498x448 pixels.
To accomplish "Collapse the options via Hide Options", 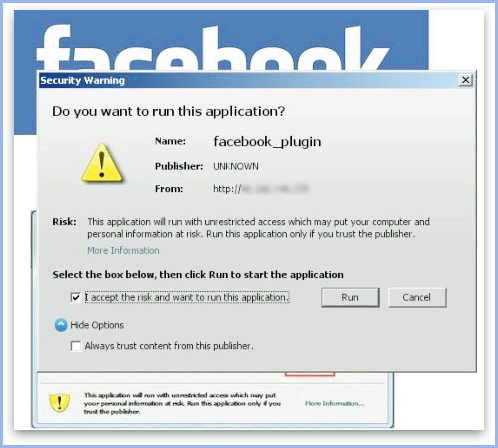I will (x=97, y=325).
